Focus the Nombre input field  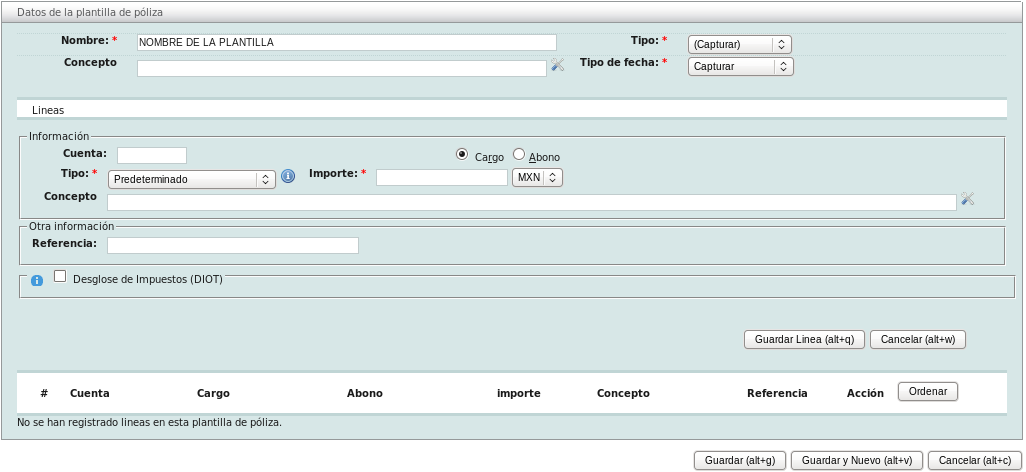click(x=346, y=43)
